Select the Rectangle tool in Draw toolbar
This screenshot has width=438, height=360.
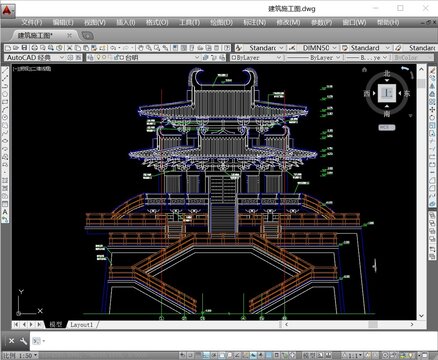[x=5, y=102]
